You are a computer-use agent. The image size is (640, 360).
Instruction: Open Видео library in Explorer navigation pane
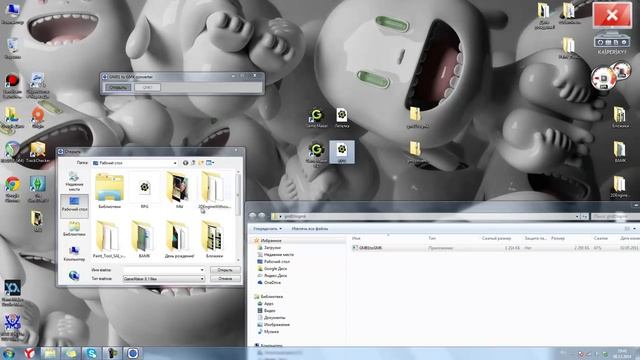269,311
